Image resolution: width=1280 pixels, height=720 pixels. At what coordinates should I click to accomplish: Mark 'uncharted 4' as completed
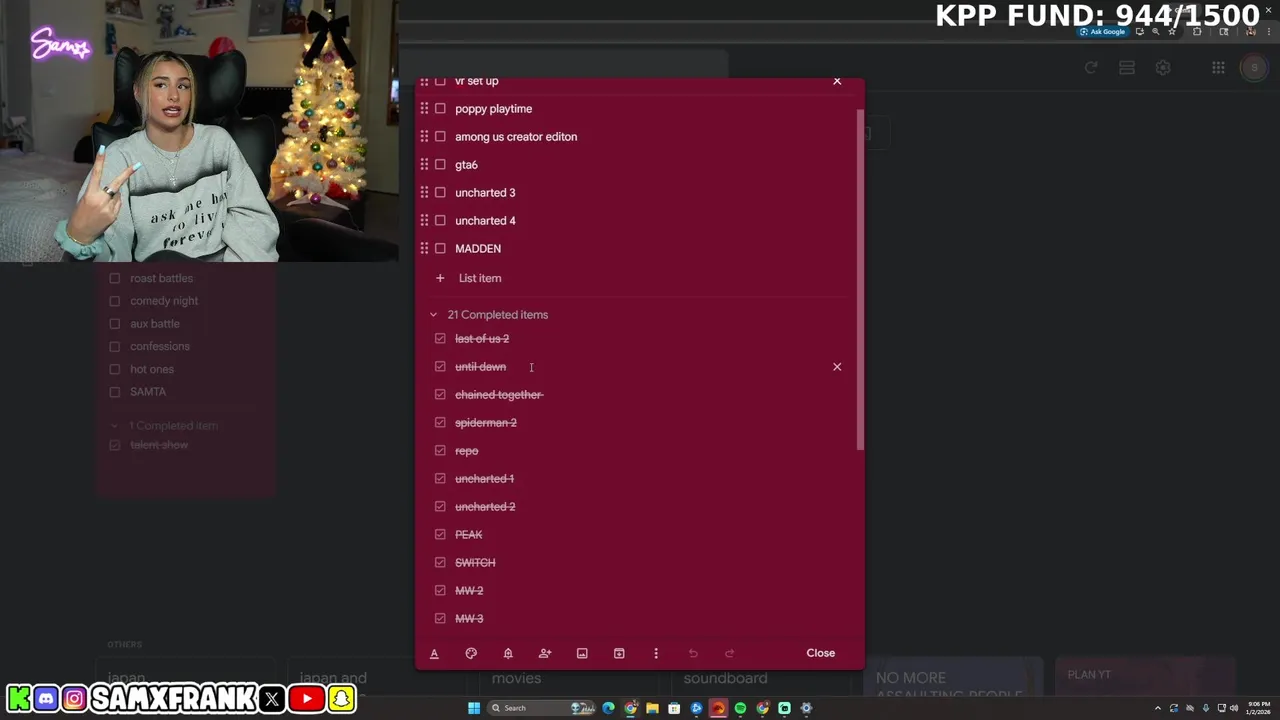pos(440,220)
